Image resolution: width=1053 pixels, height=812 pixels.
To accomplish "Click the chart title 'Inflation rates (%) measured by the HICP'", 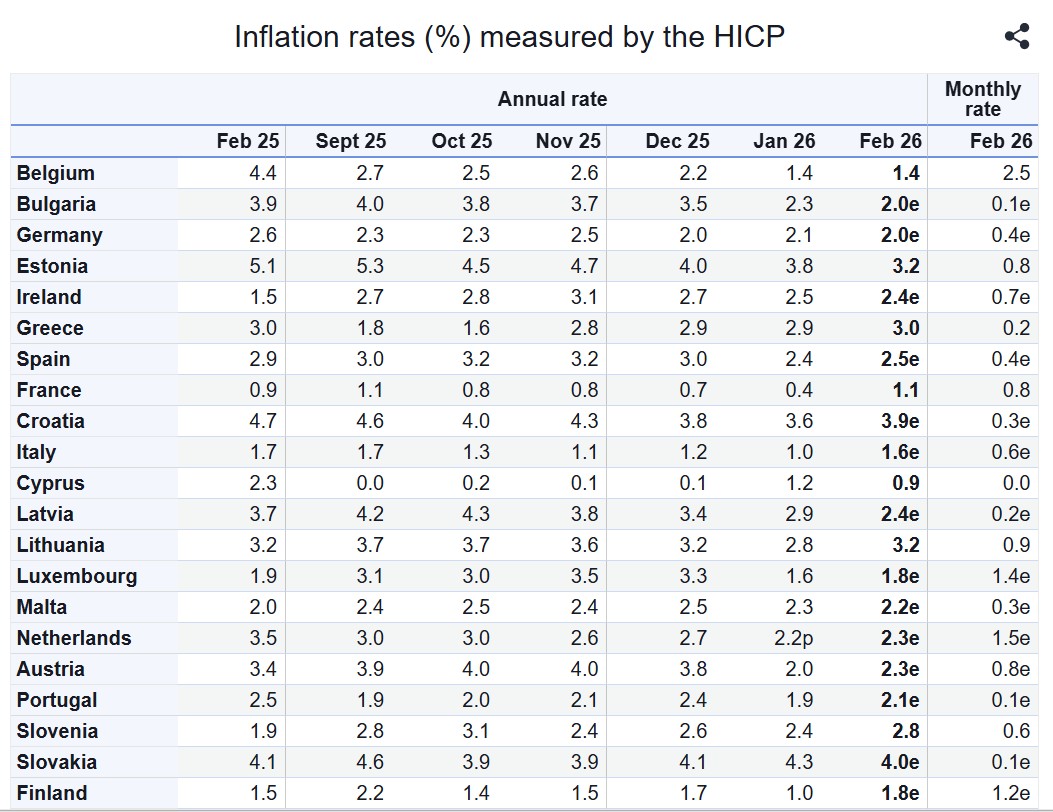I will click(509, 37).
